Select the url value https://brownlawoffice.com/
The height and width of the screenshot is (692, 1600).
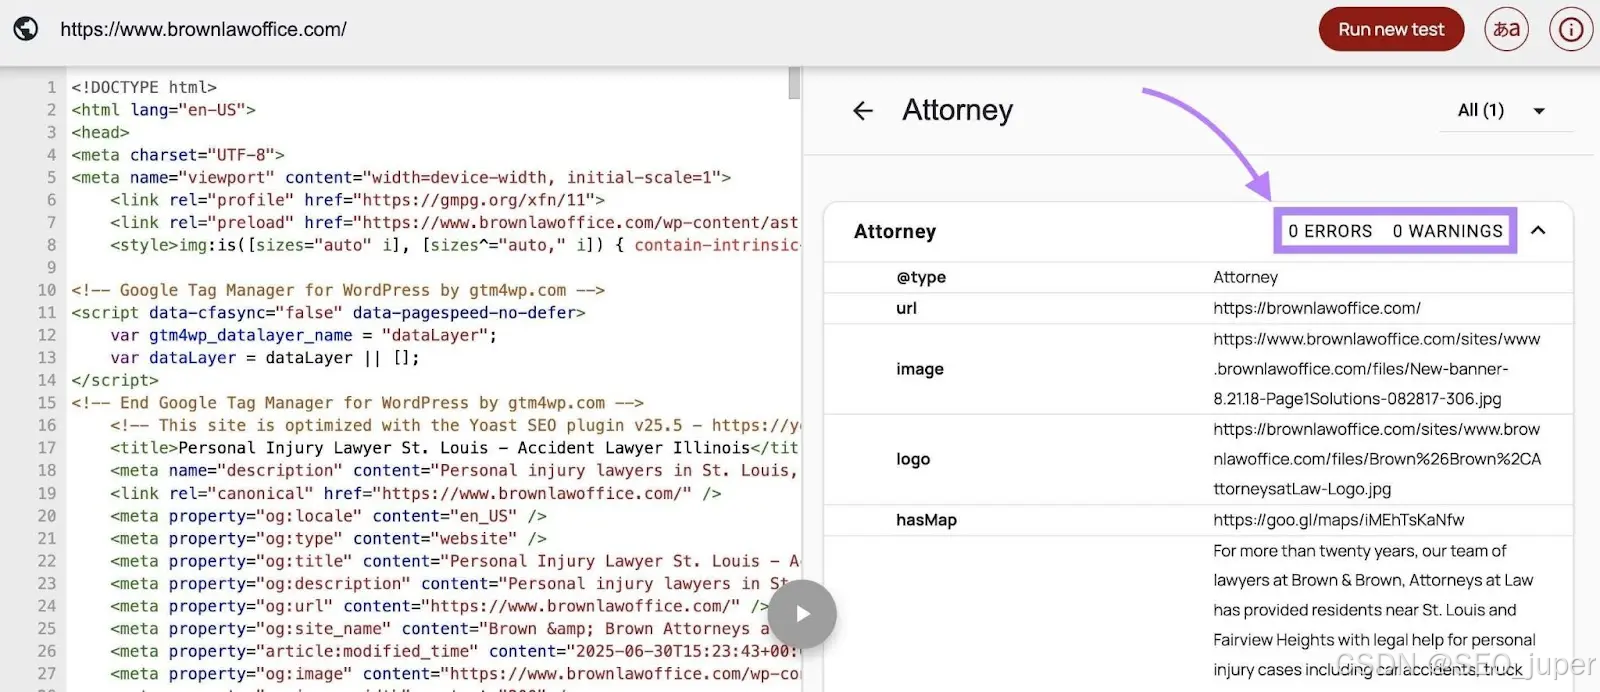click(1317, 308)
